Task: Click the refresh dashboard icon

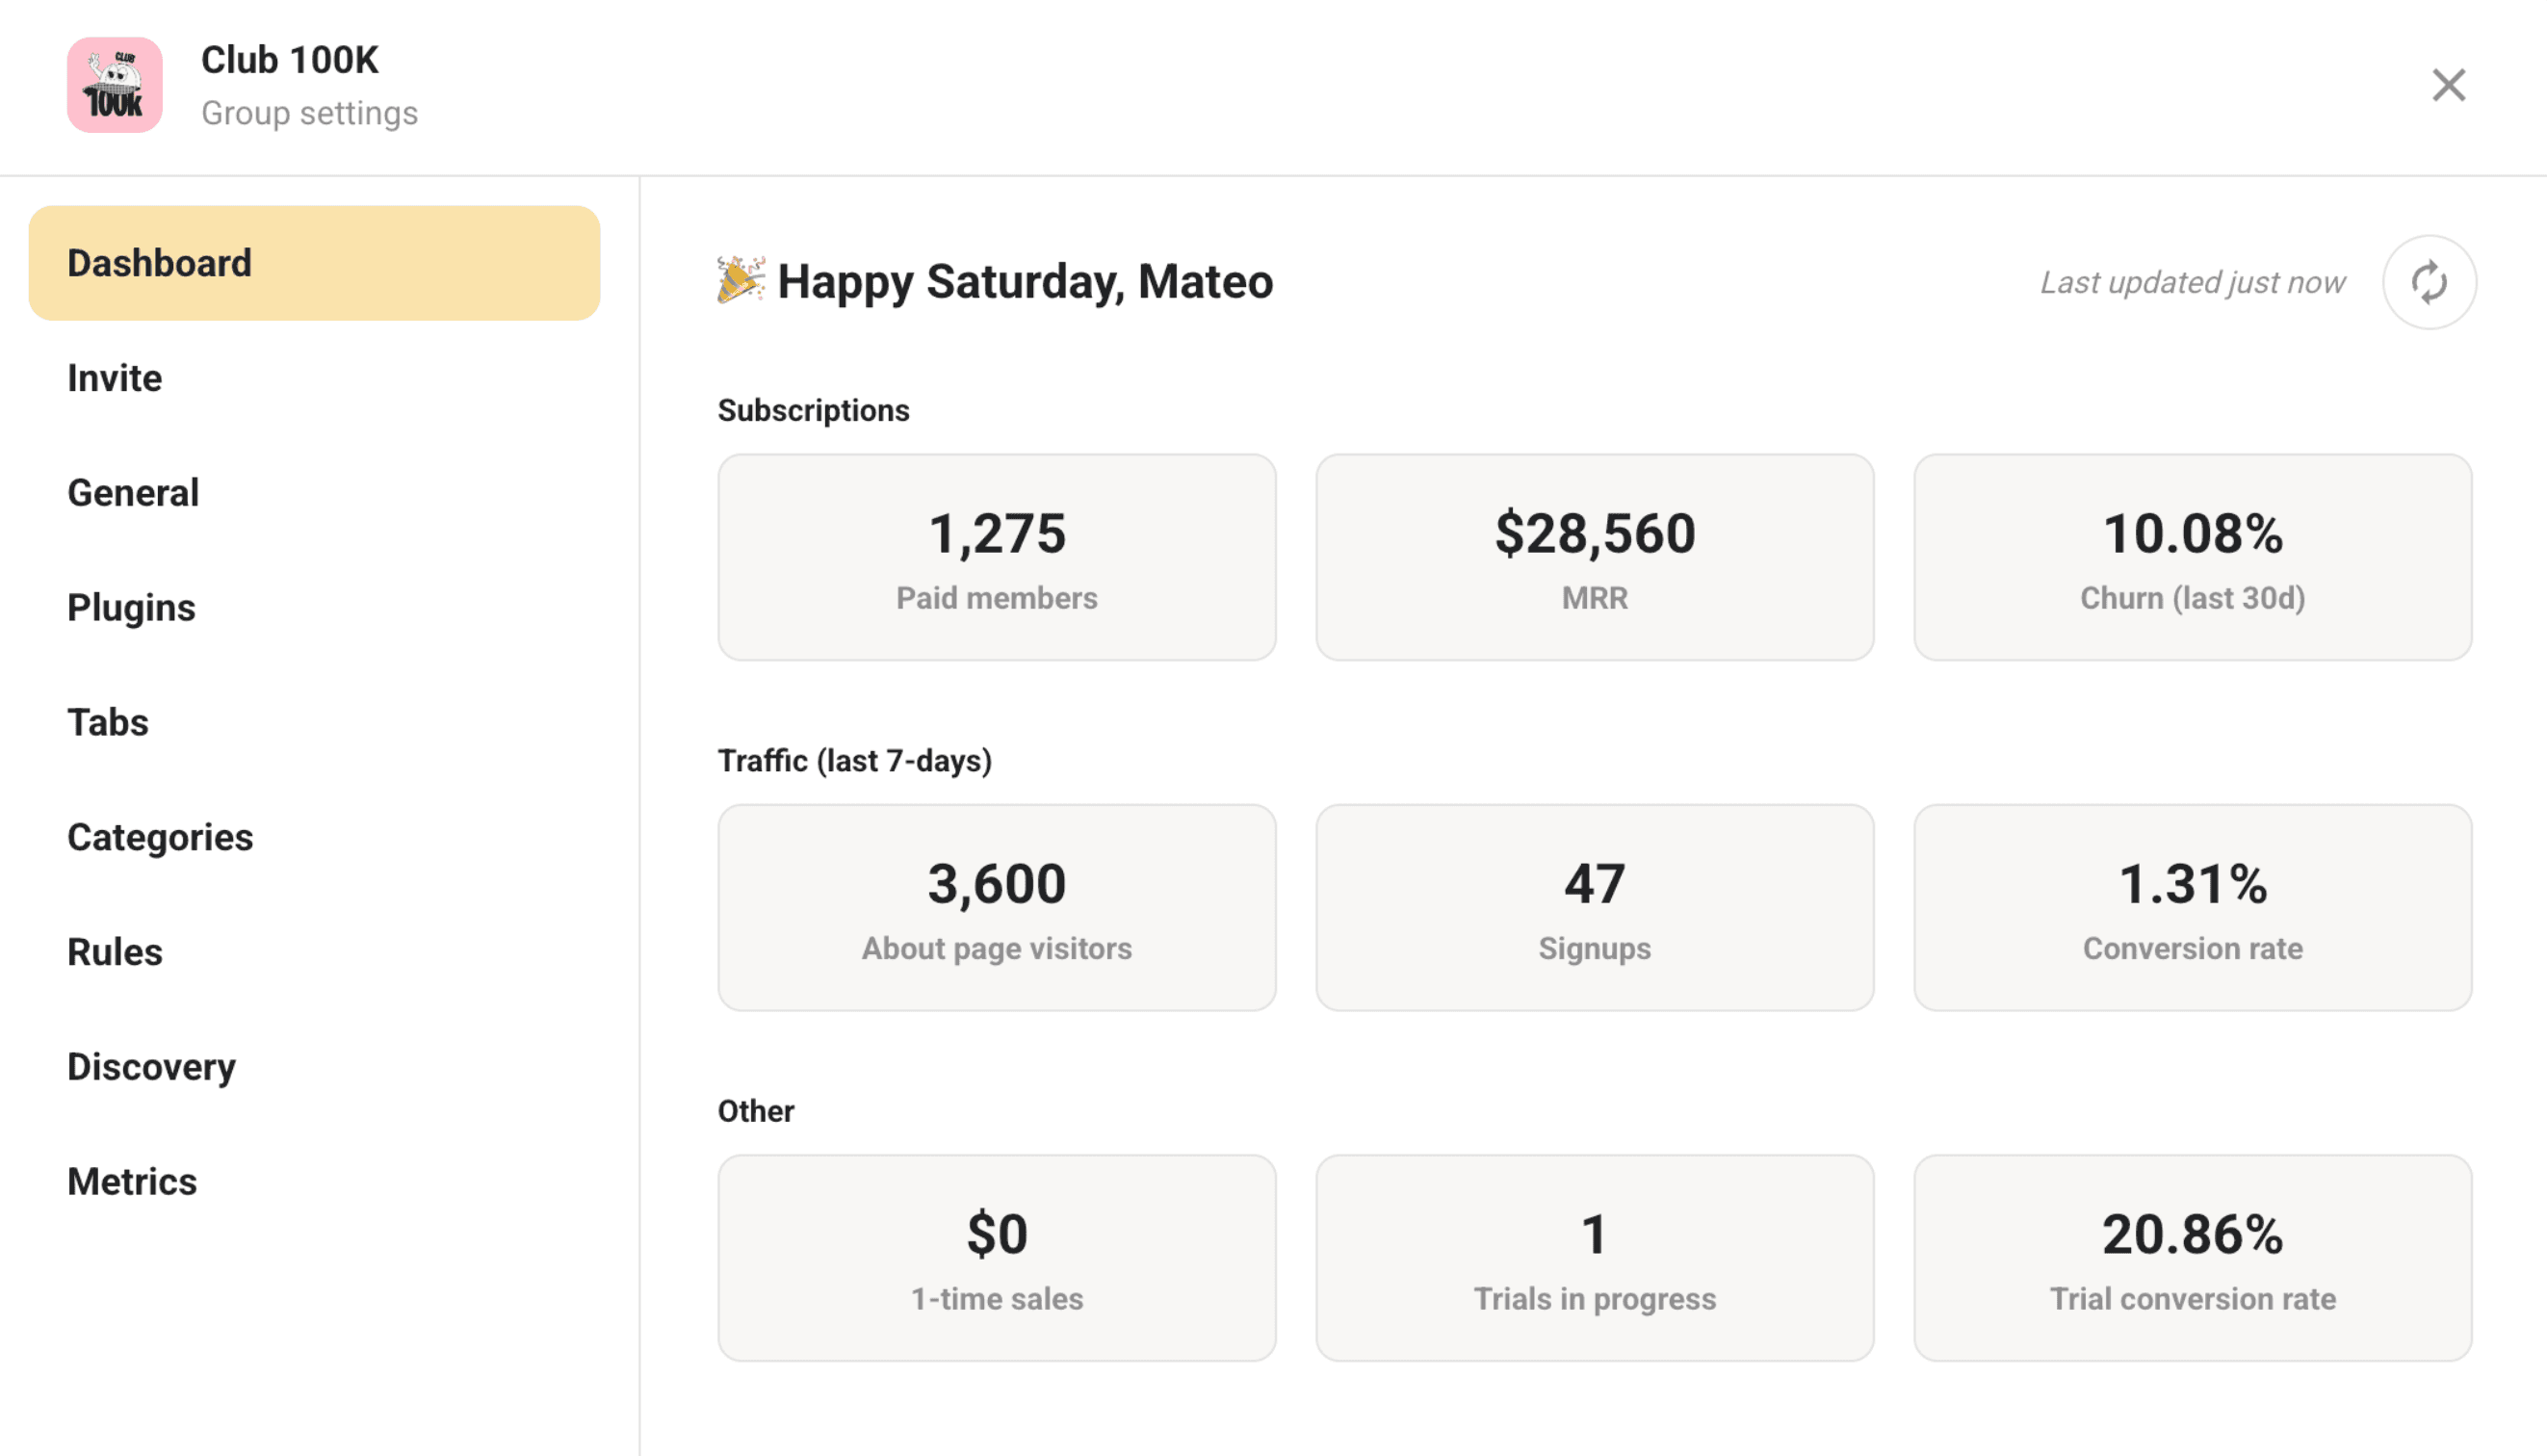Action: 2428,282
